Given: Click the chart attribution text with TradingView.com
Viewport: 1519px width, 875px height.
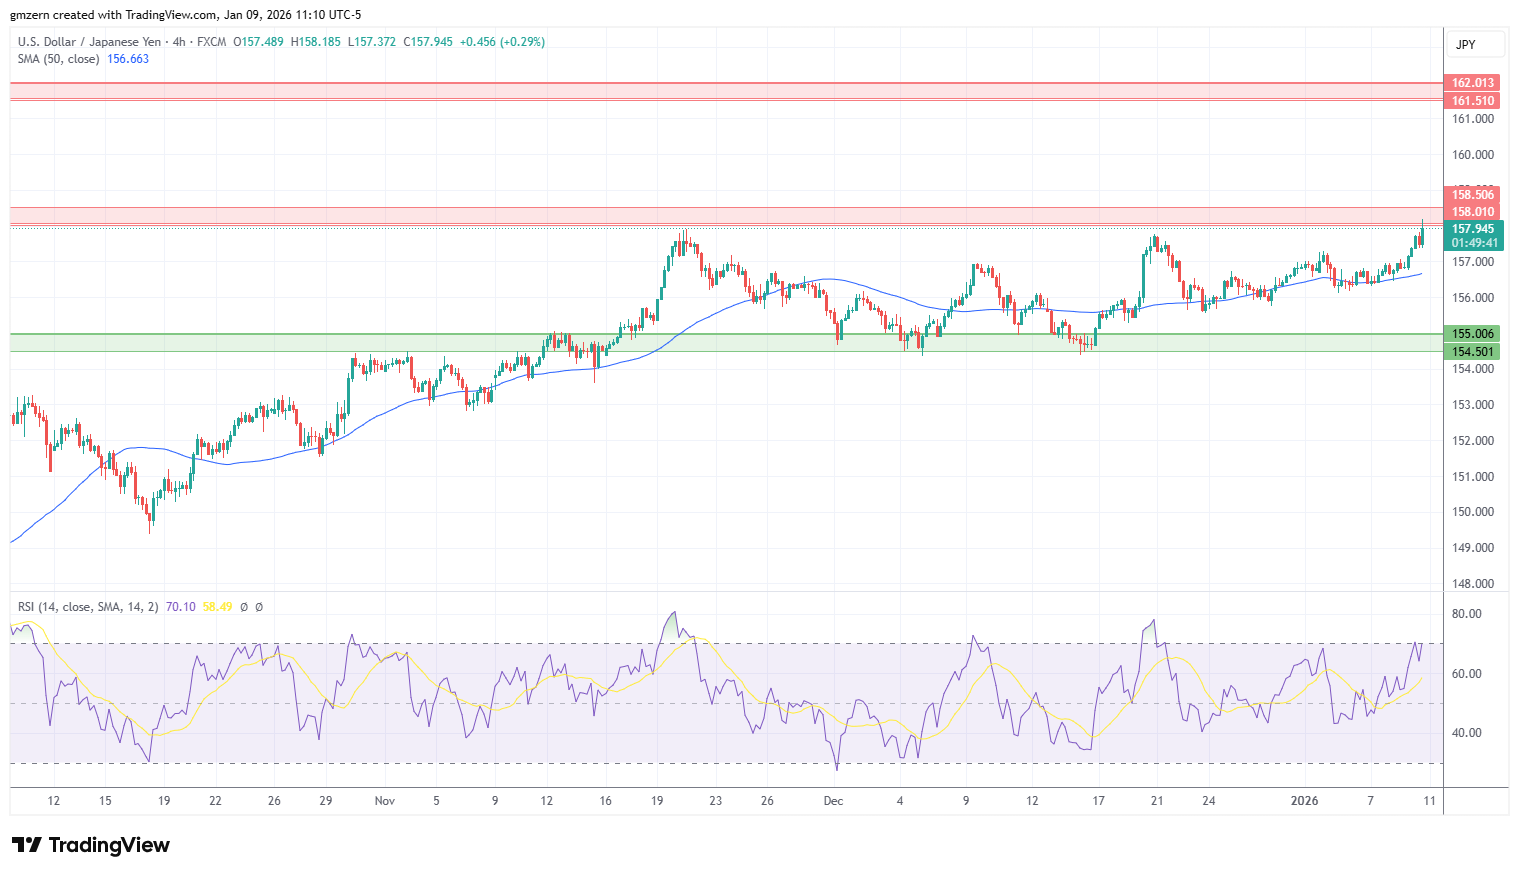Looking at the screenshot, I should pos(186,15).
